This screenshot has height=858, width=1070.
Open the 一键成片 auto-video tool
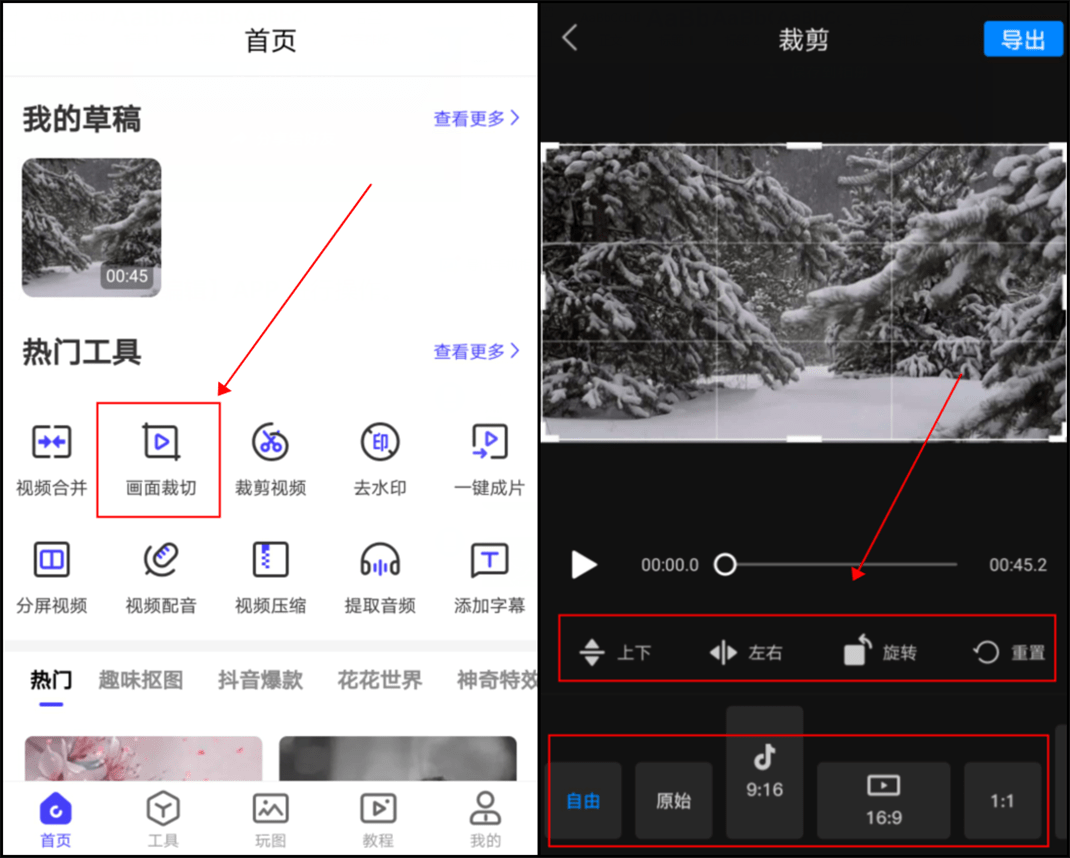[x=489, y=460]
